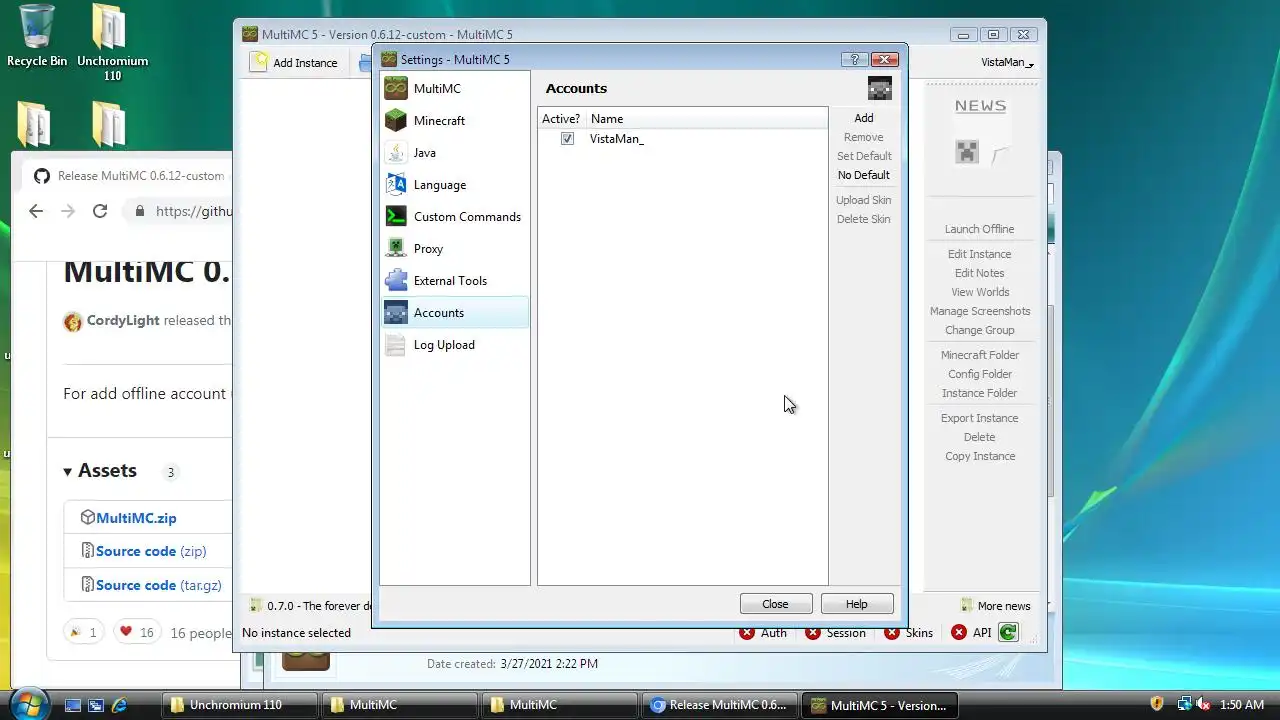Open Recycle Bin on desktop
Viewport: 1280px width, 720px height.
[37, 36]
